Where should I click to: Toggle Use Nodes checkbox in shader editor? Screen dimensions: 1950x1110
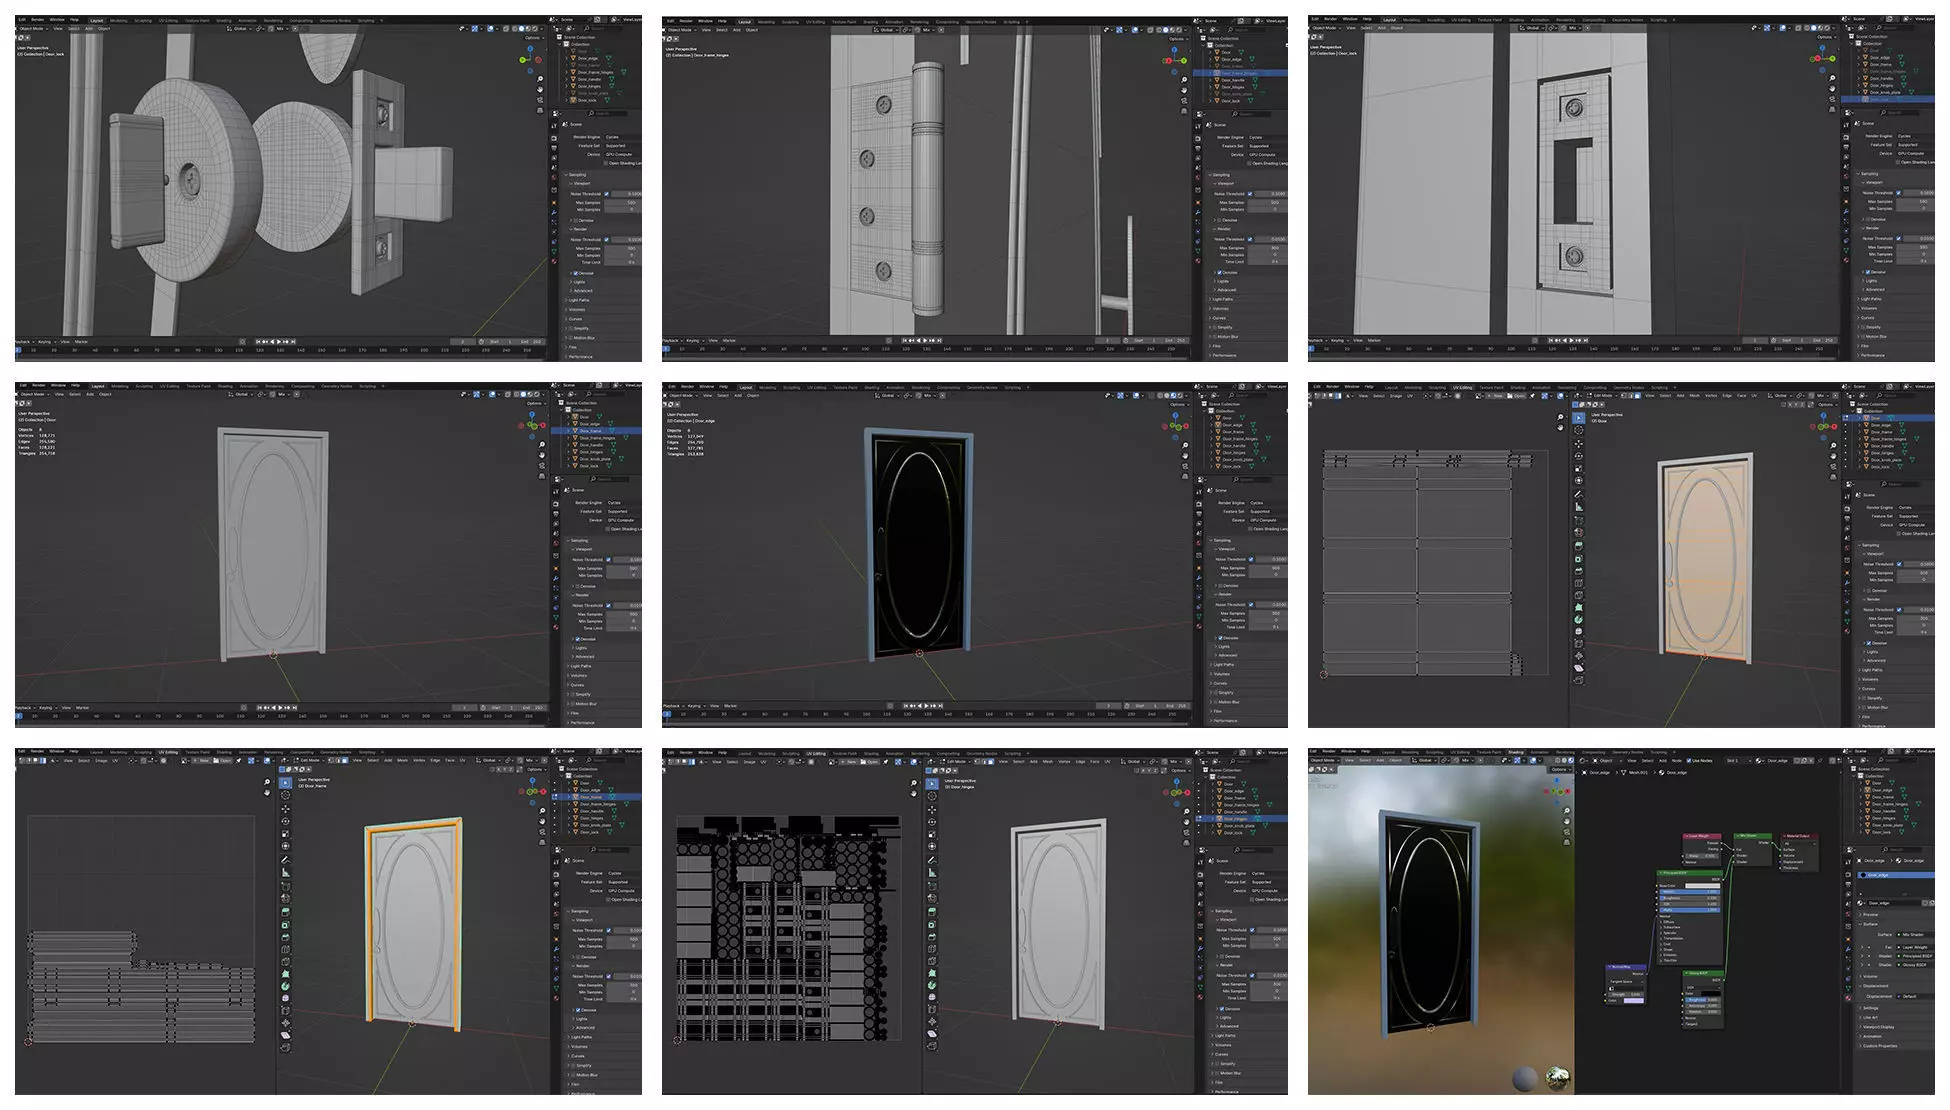pos(1689,761)
